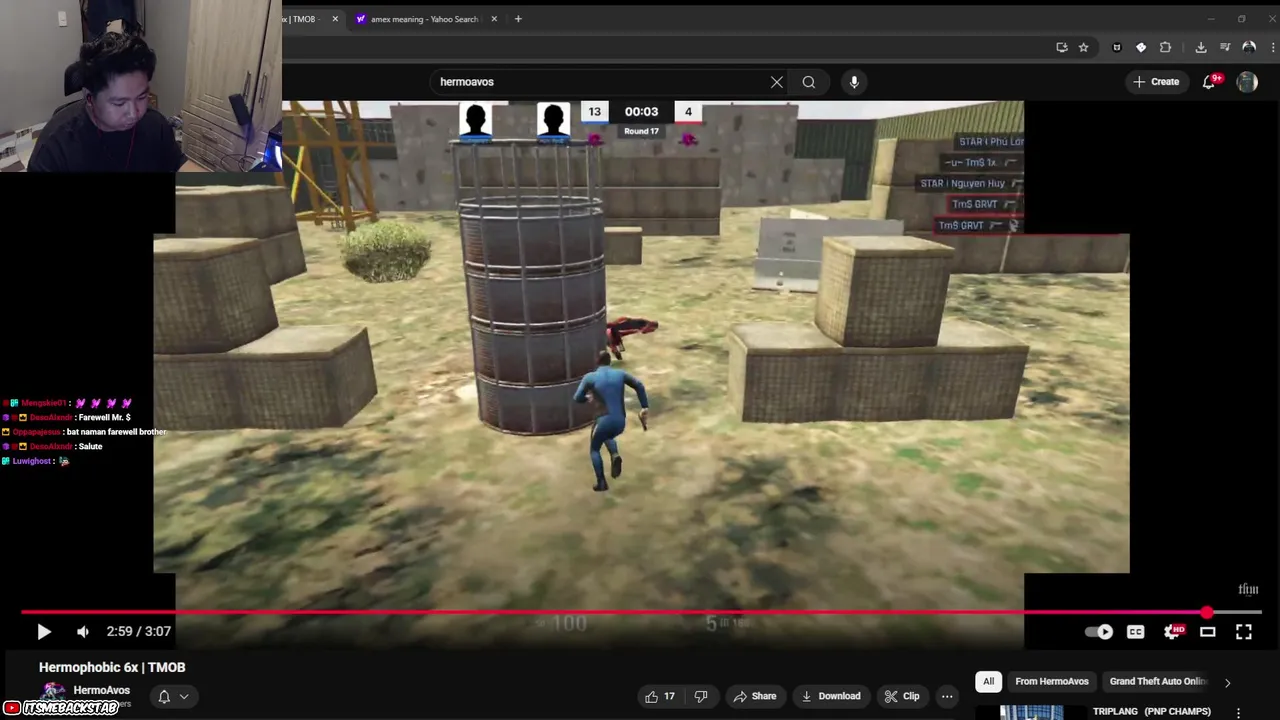Download the video
Viewport: 1280px width, 720px height.
(831, 696)
